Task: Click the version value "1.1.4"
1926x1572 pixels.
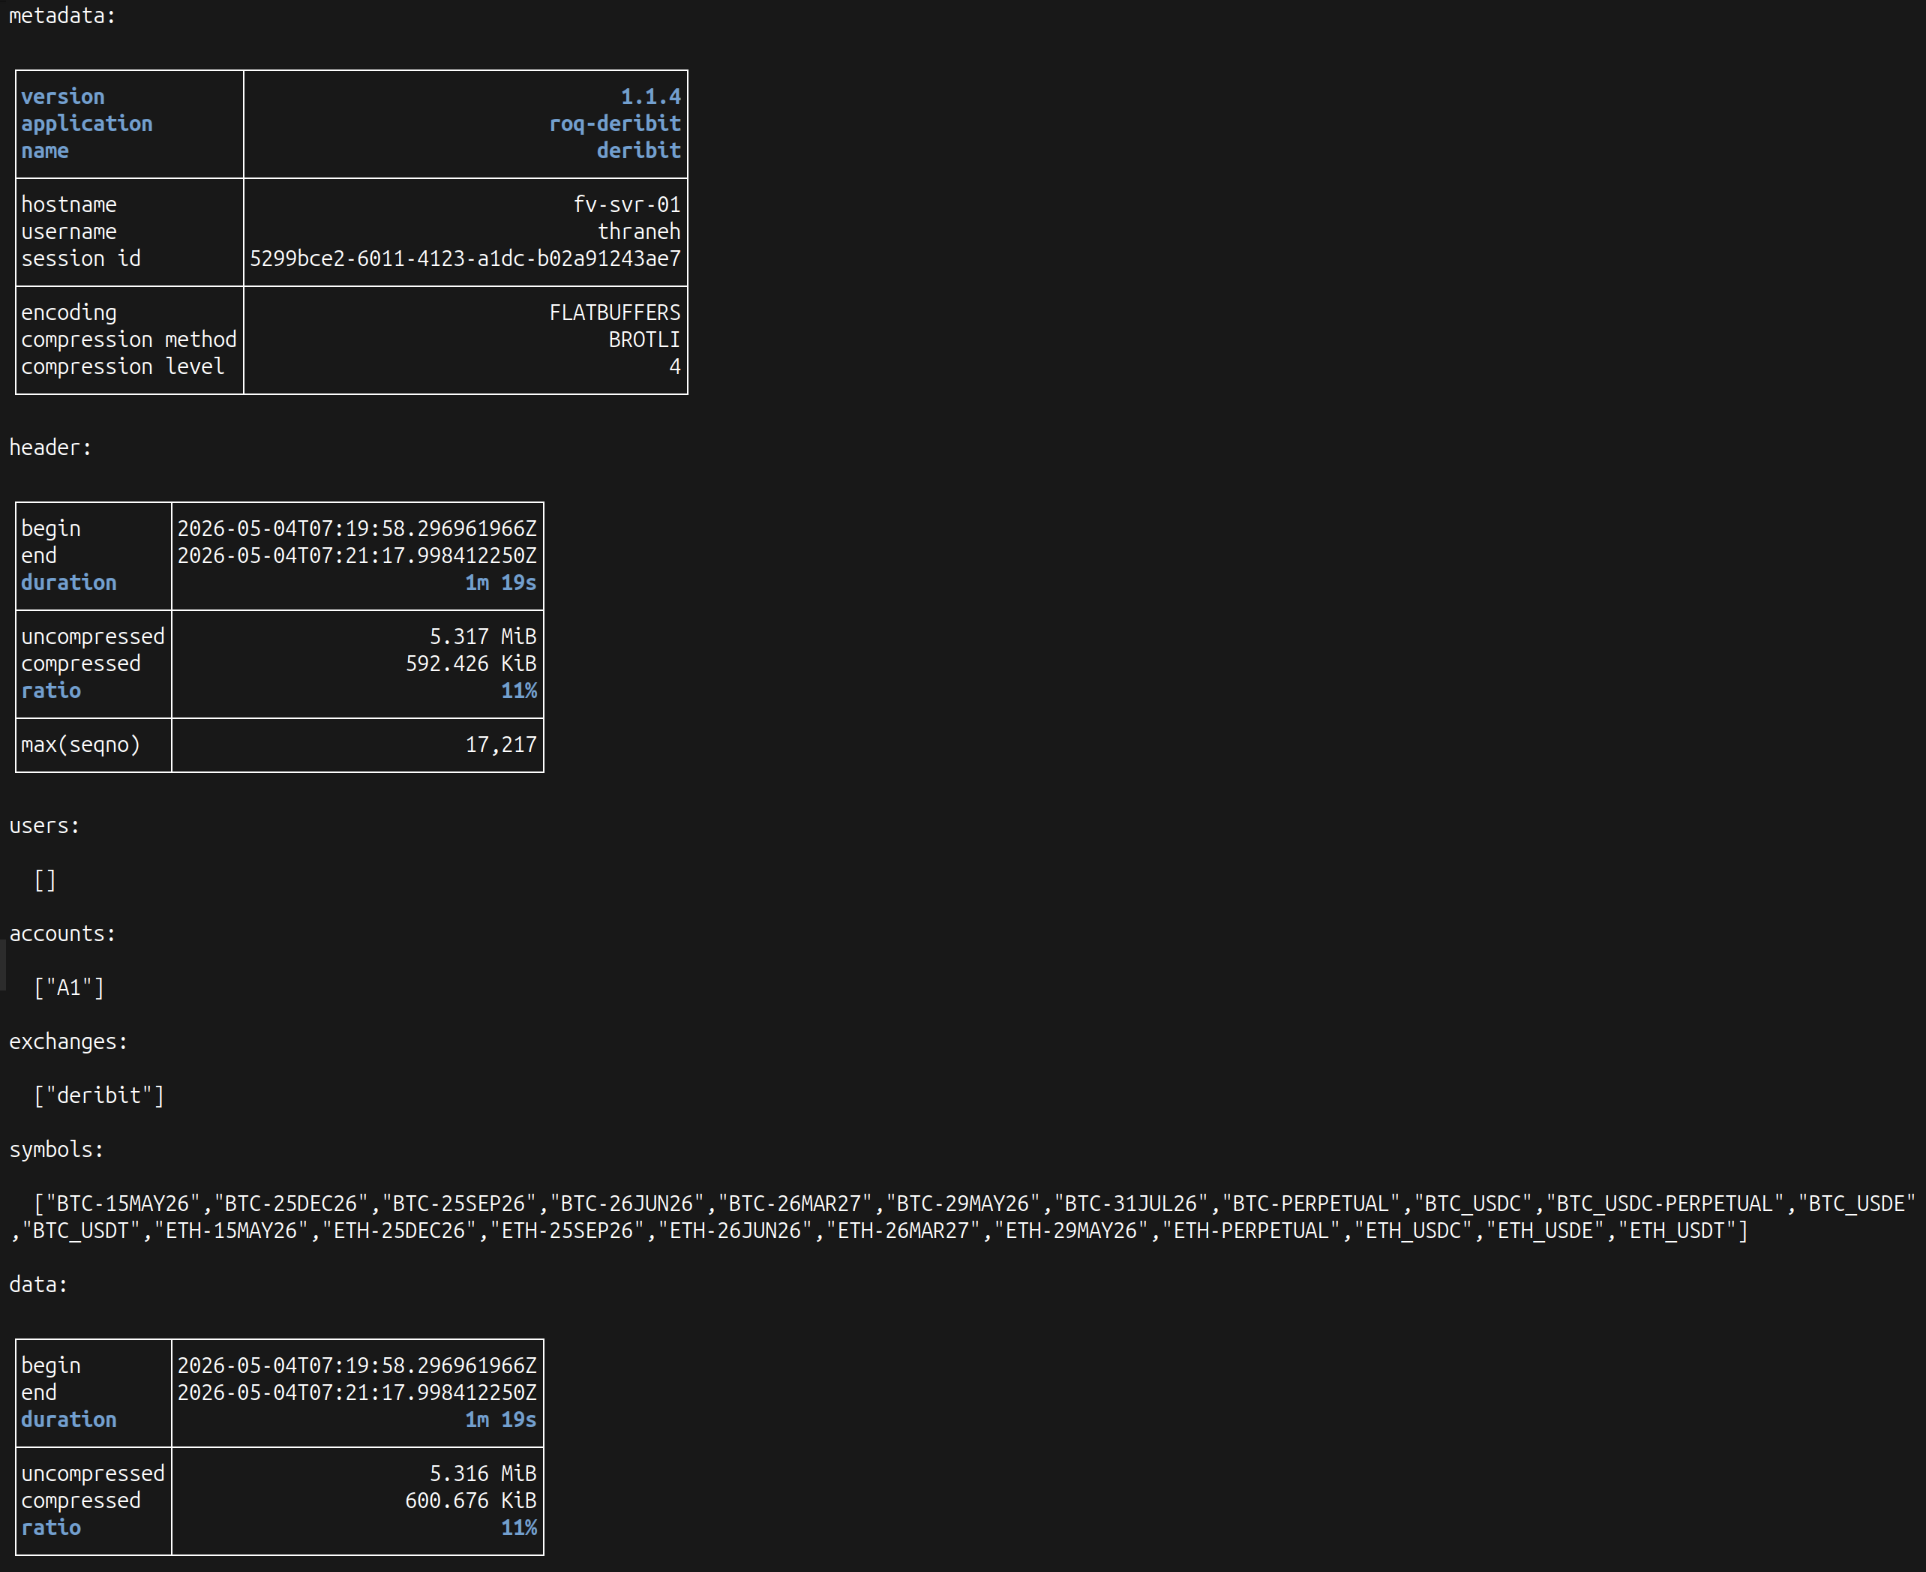Action: pyautogui.click(x=650, y=97)
